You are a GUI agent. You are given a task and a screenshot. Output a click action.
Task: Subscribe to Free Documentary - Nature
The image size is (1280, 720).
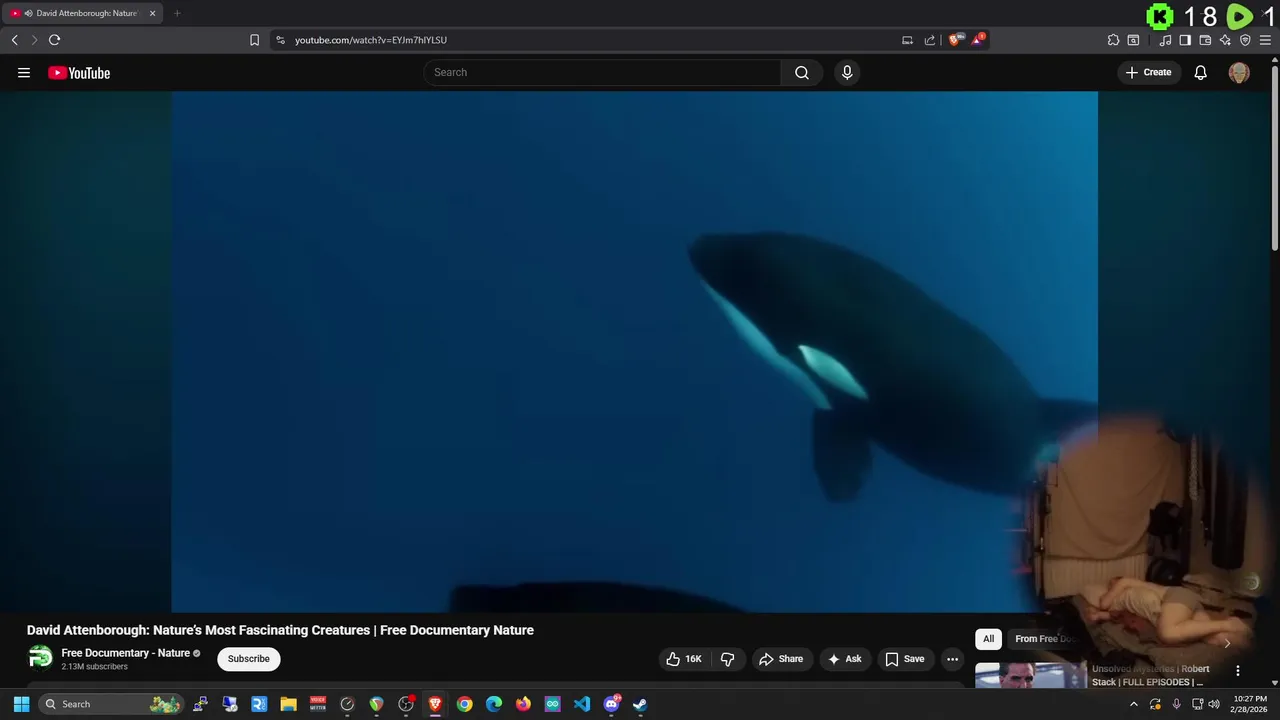click(249, 659)
